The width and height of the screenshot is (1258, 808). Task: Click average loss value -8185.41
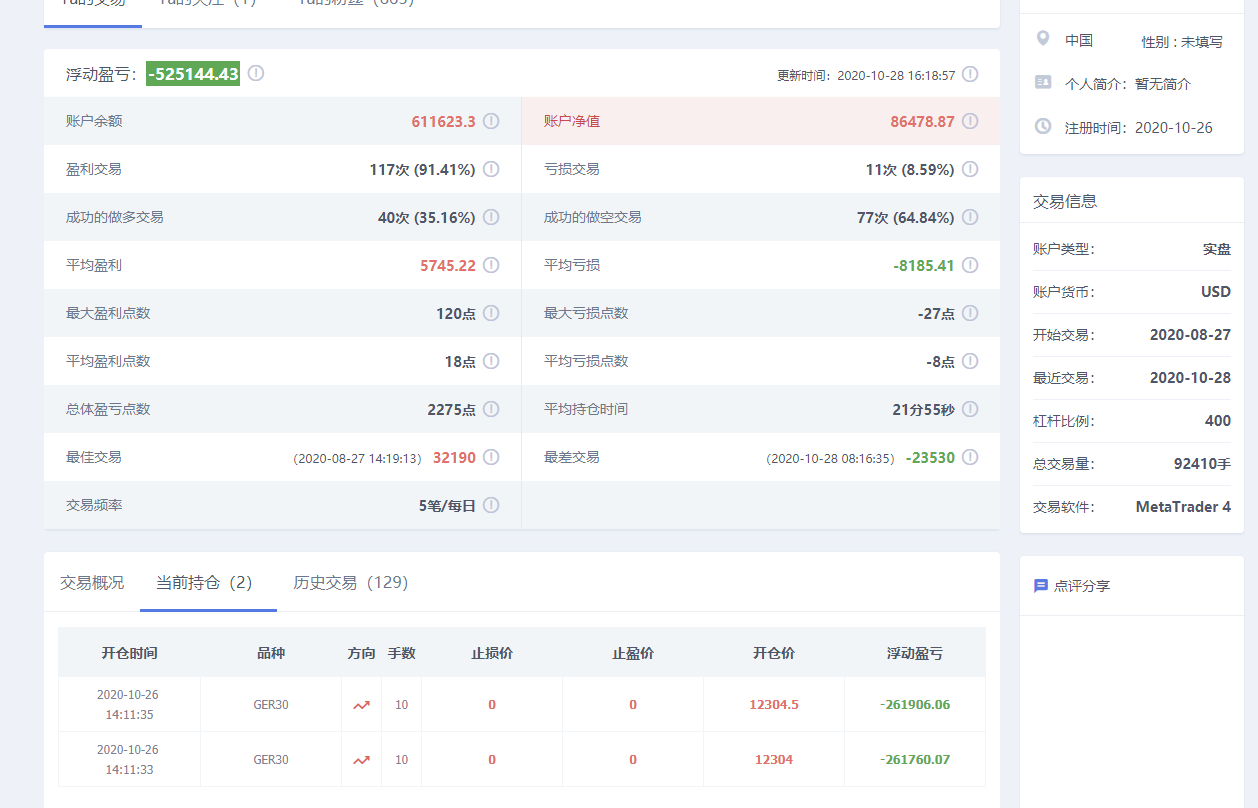pos(924,265)
